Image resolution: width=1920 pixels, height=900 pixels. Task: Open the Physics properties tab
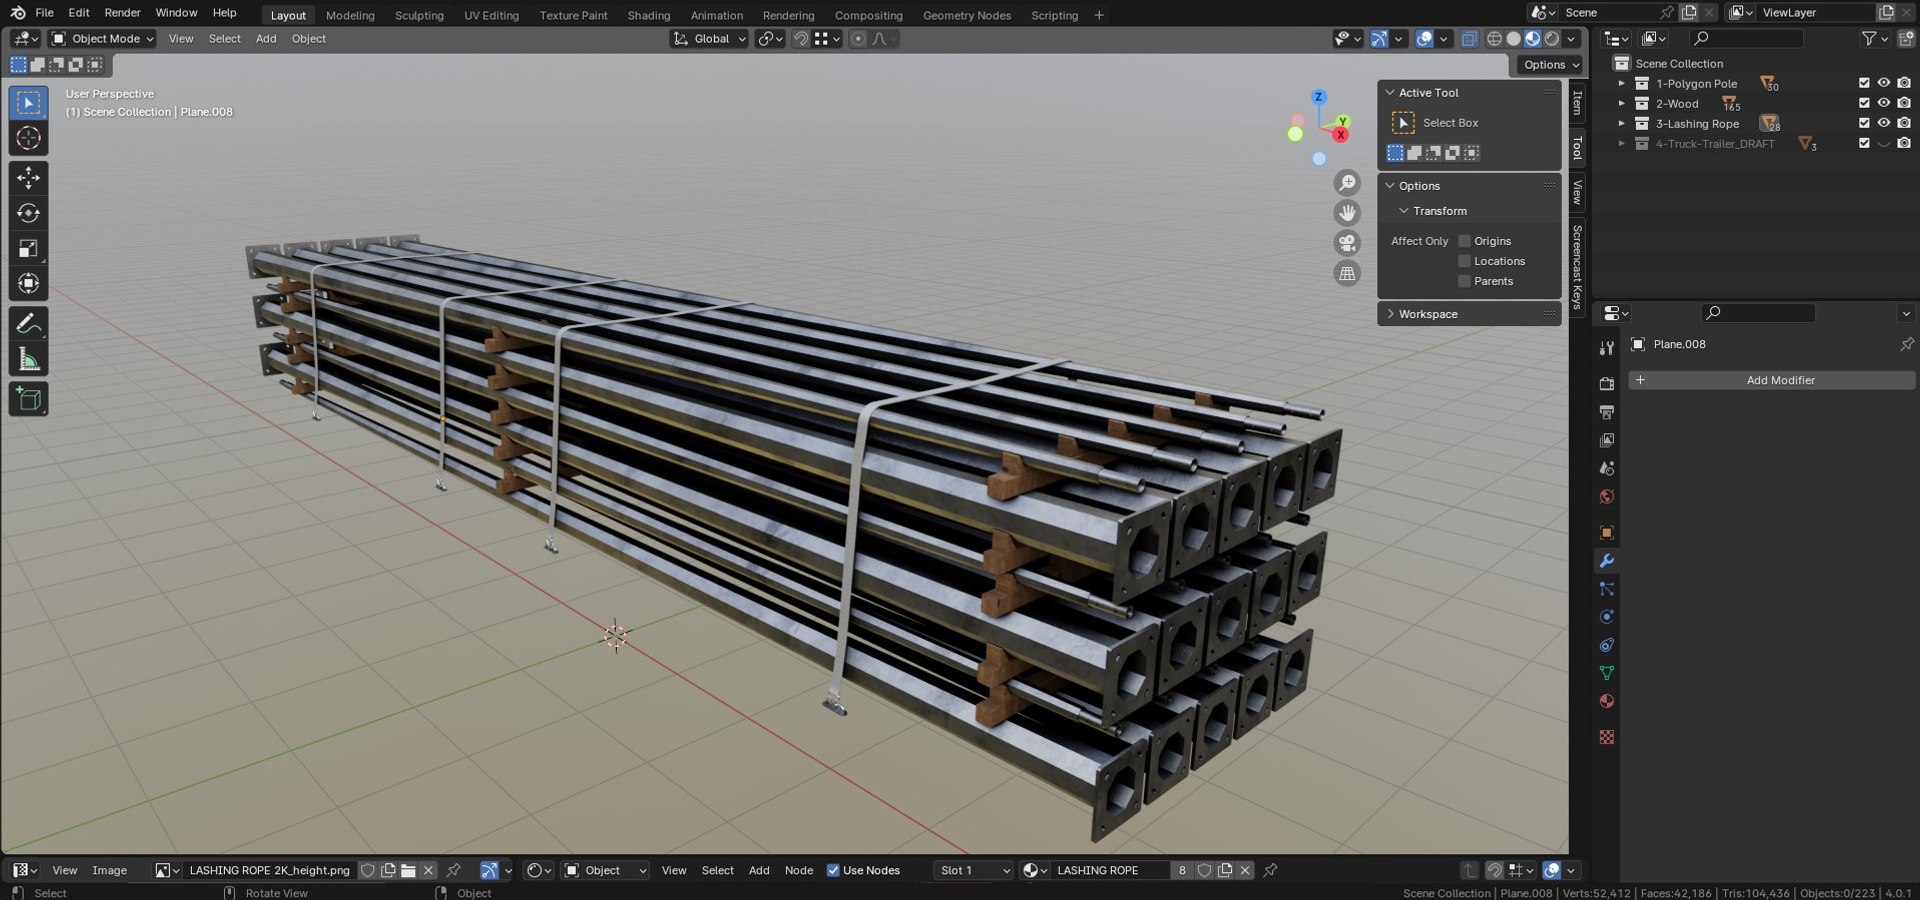click(1606, 617)
